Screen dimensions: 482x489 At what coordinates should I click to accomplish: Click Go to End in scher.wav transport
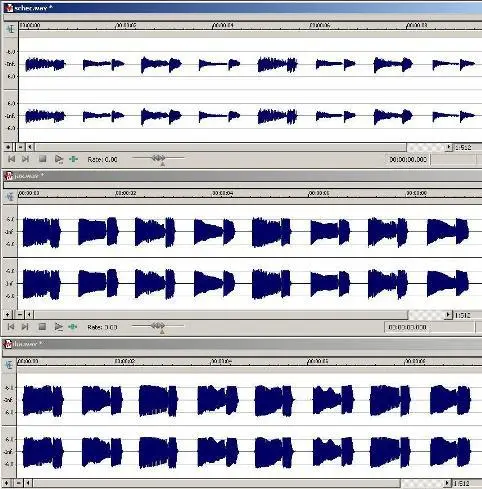[x=25, y=159]
